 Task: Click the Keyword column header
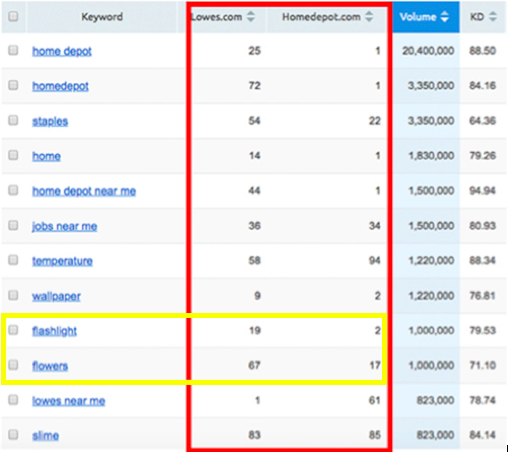pos(102,17)
